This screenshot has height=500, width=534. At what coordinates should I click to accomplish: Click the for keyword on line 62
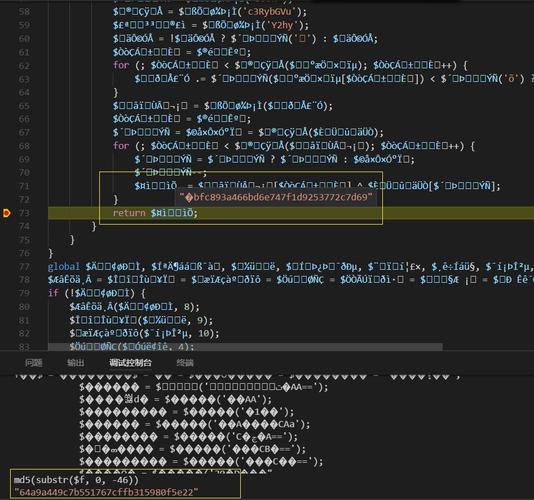click(x=121, y=65)
